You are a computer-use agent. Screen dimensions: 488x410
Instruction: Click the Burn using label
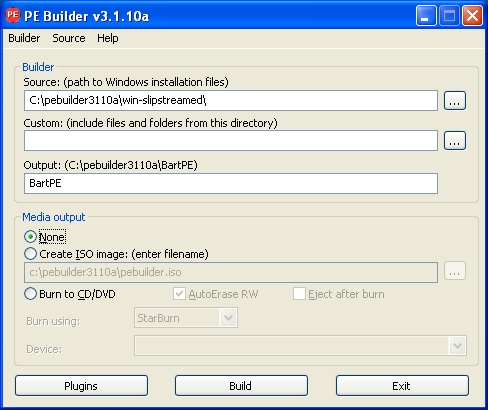point(53,321)
